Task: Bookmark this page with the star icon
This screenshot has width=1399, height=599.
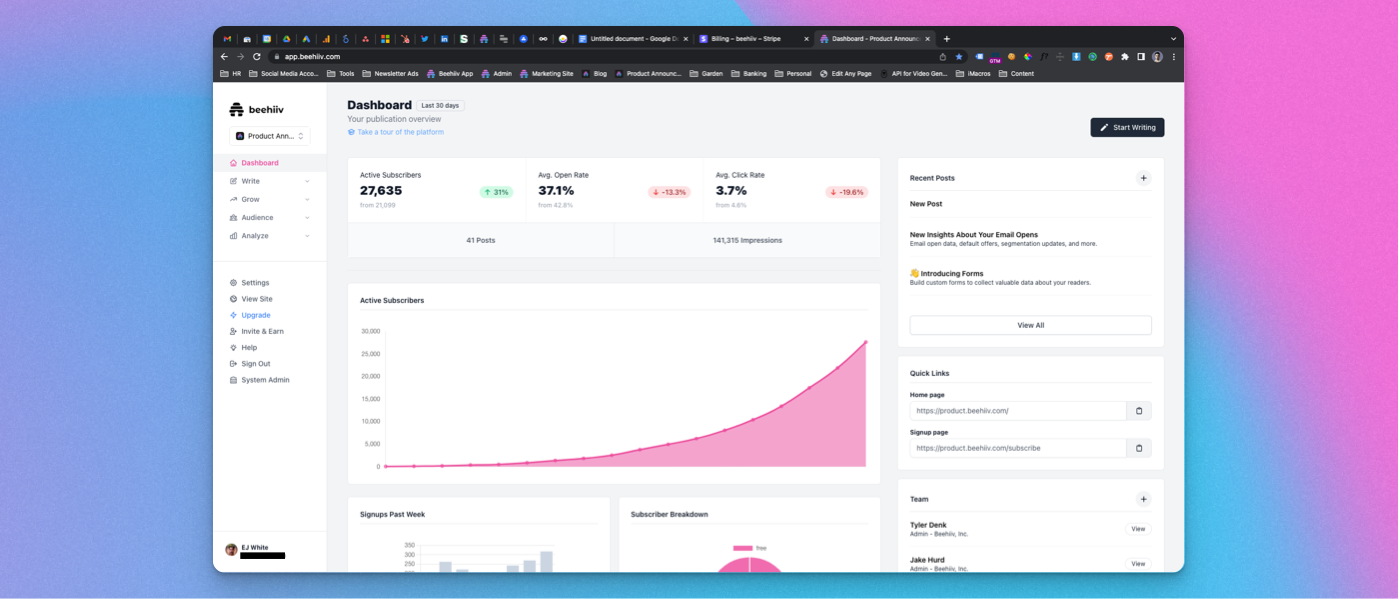Action: coord(959,57)
